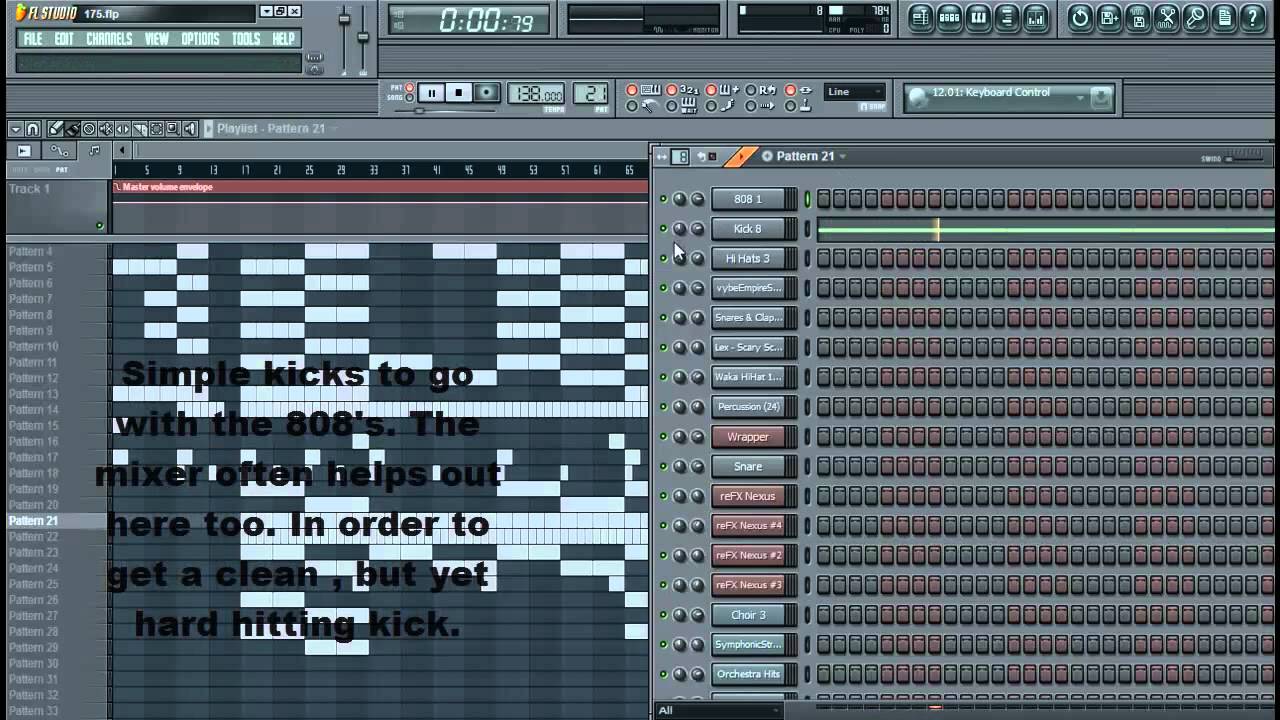Open the audio editor scissors icon
Viewport: 1280px width, 720px height.
coord(1167,17)
